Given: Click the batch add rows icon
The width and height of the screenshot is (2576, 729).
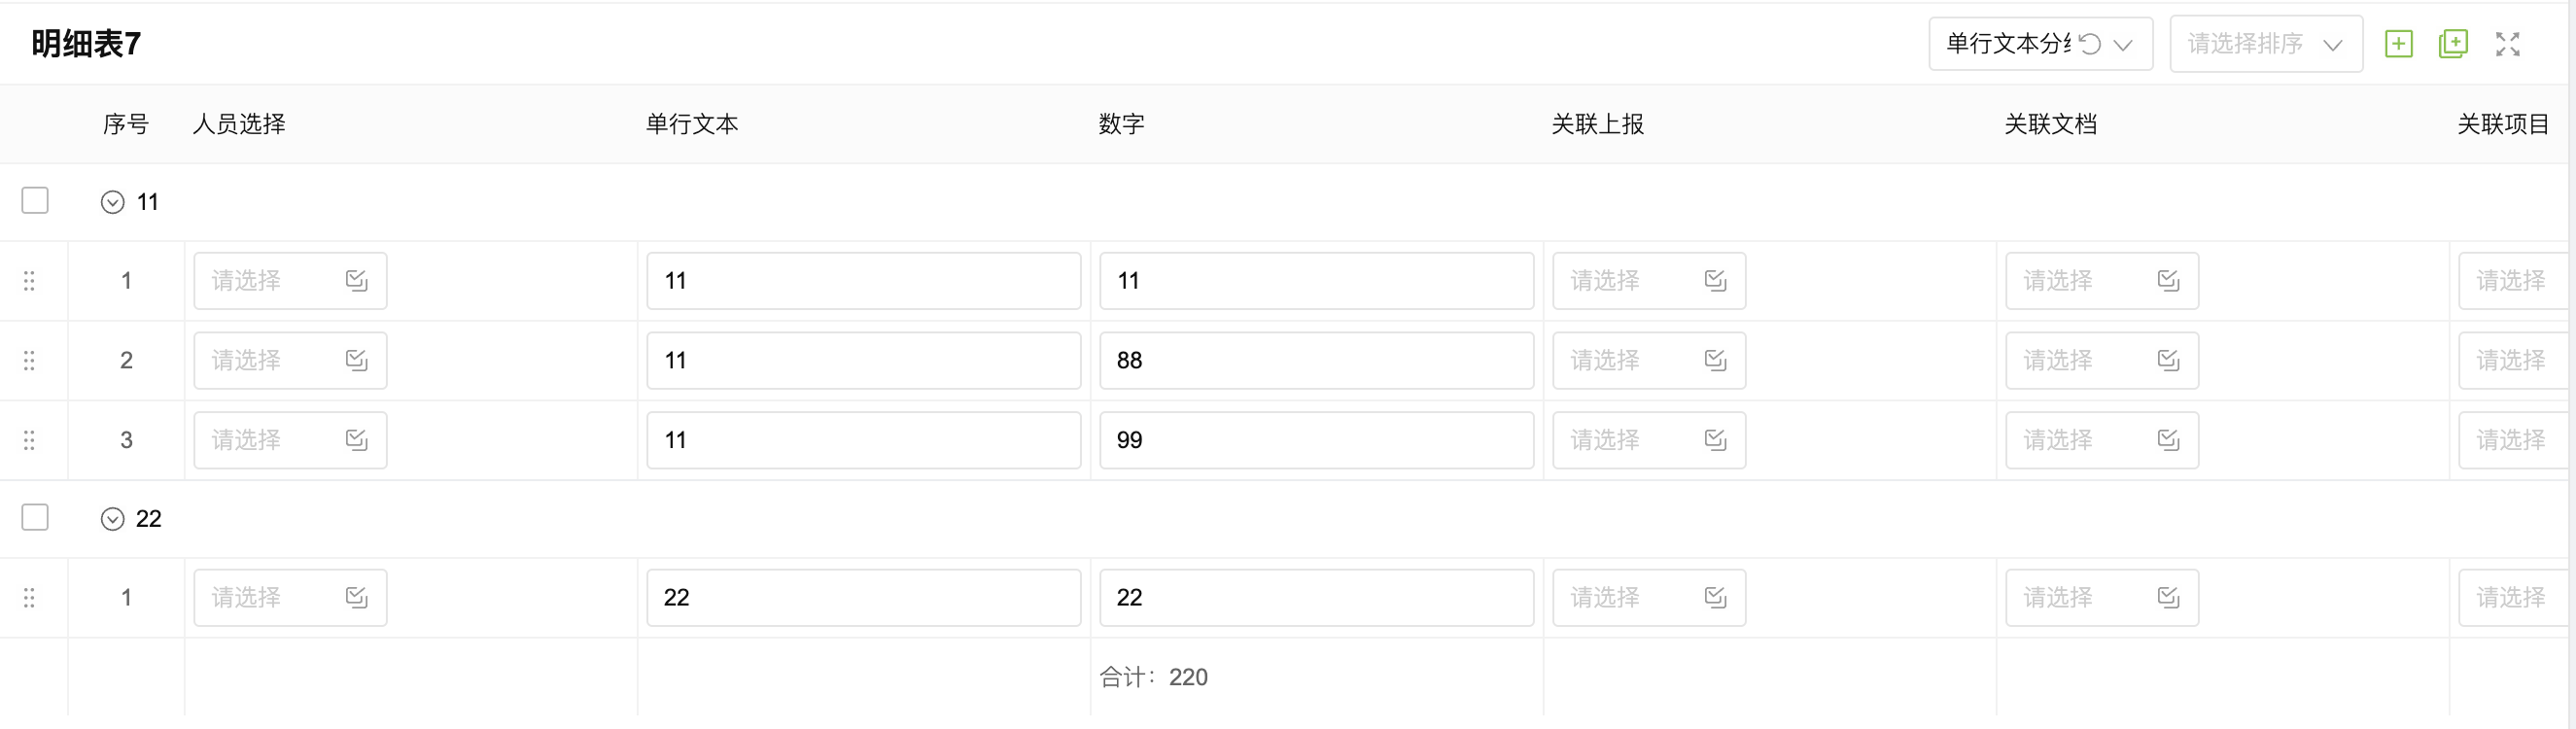Looking at the screenshot, I should click(2453, 44).
